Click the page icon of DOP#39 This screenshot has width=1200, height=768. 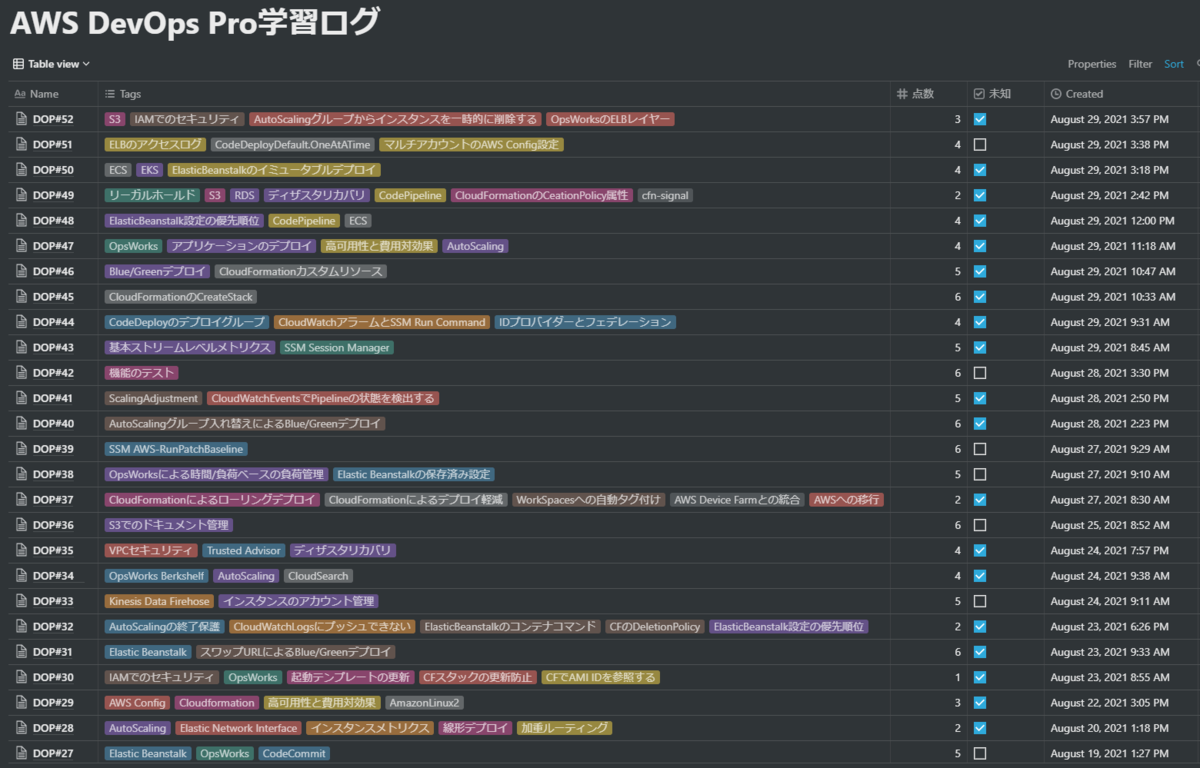pyautogui.click(x=21, y=449)
